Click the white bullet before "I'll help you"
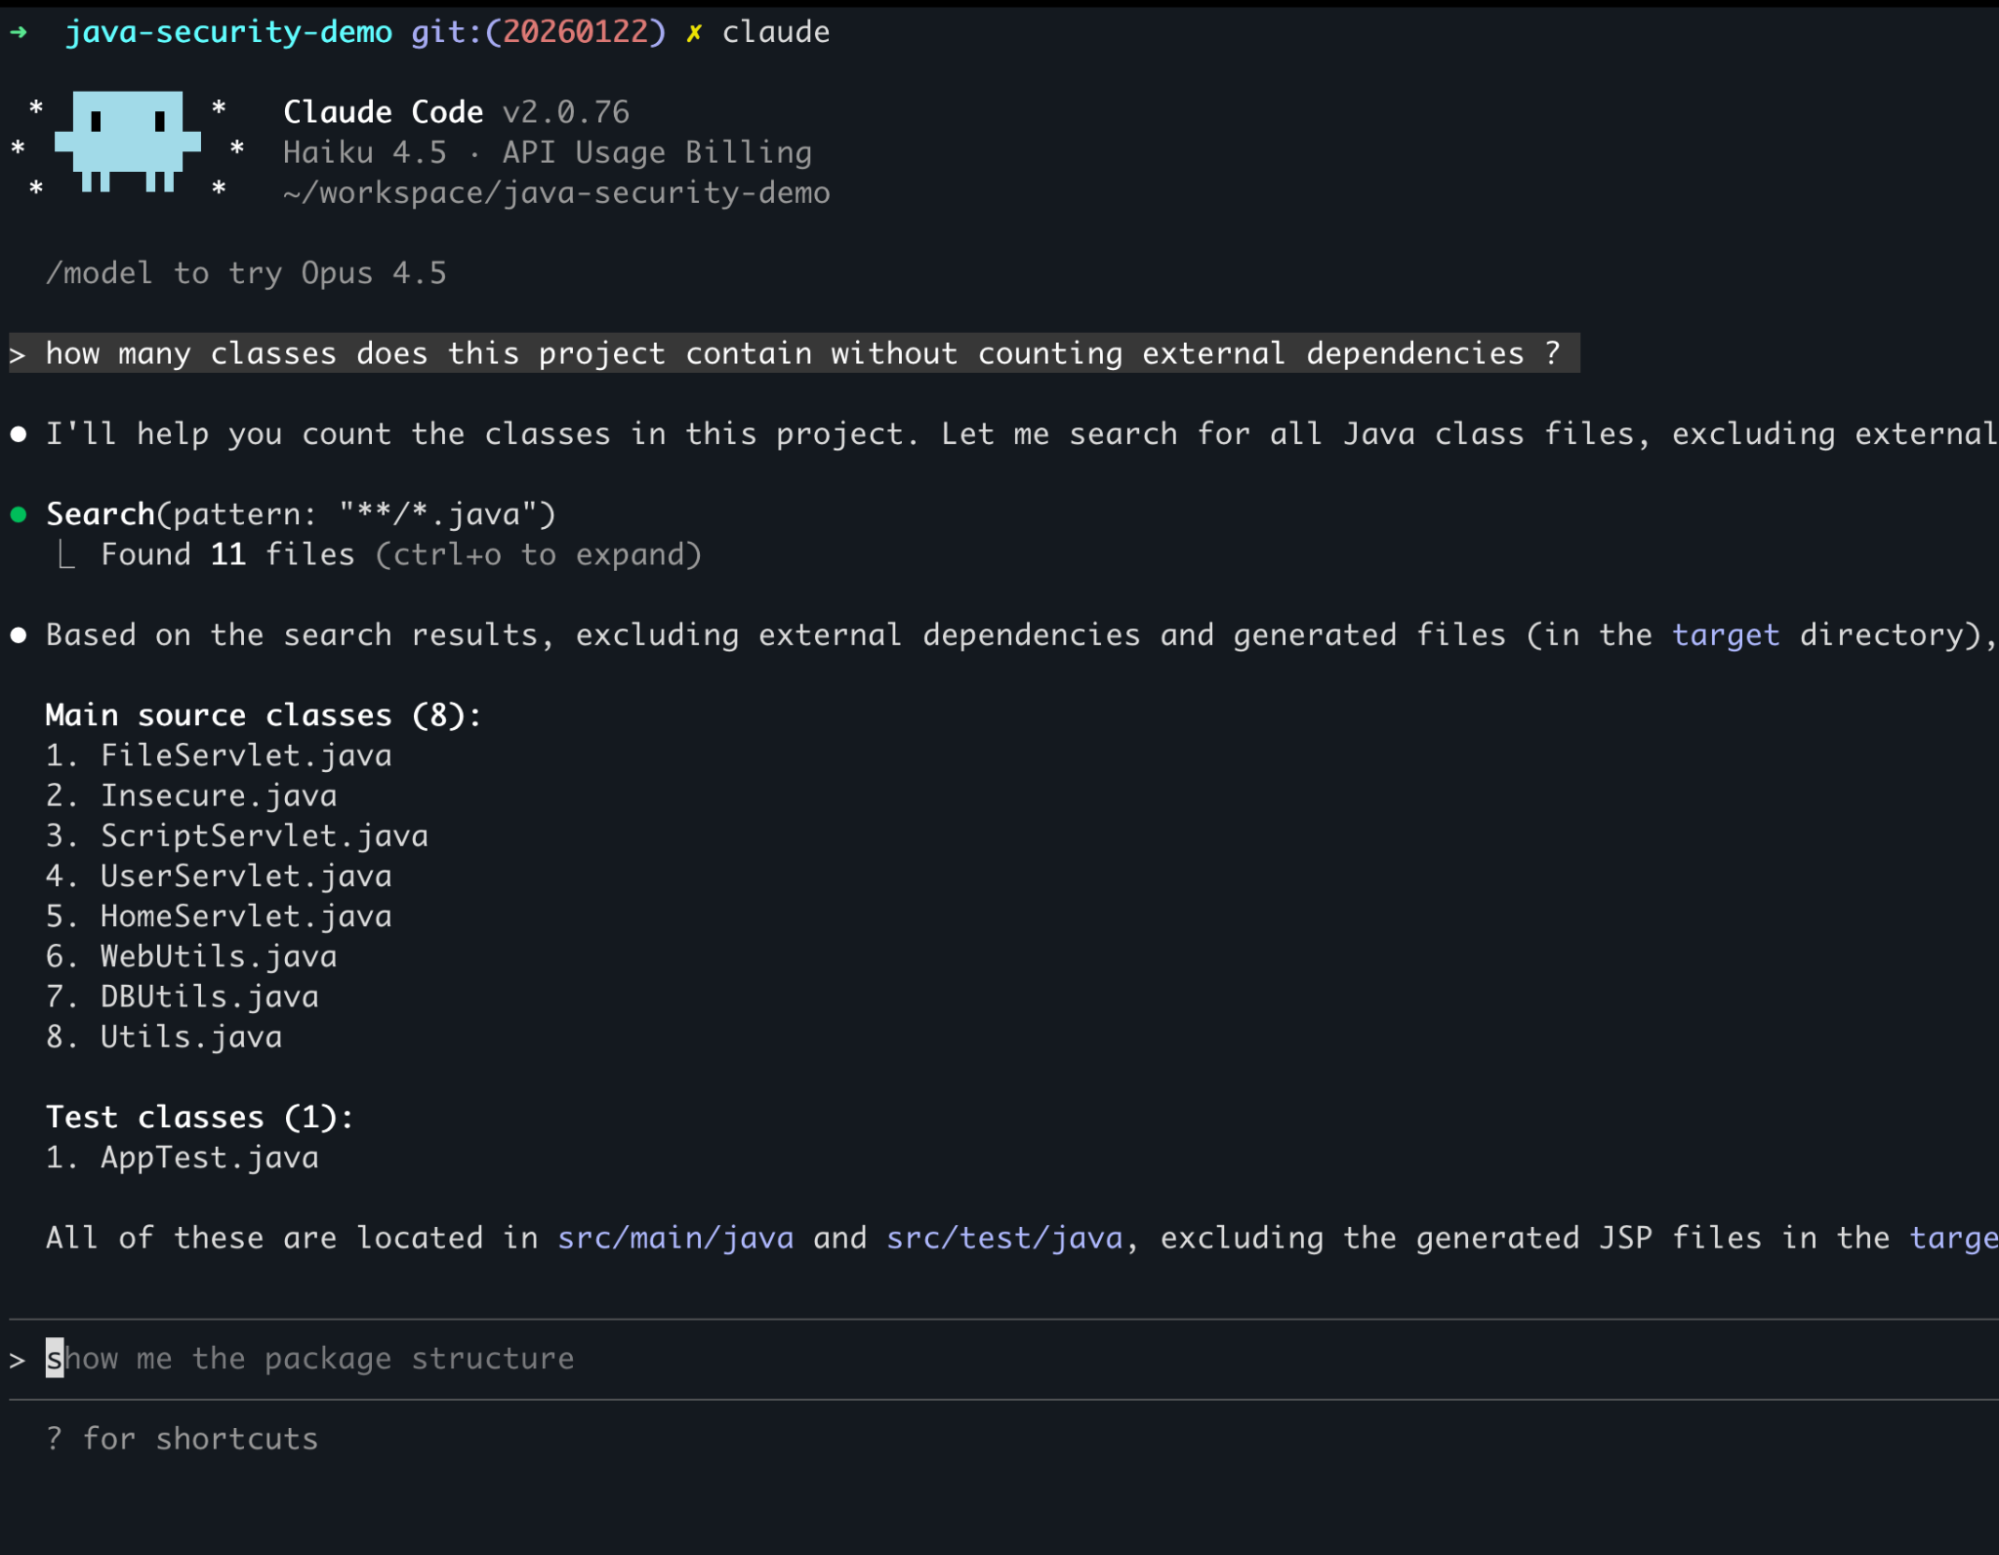 pos(18,434)
